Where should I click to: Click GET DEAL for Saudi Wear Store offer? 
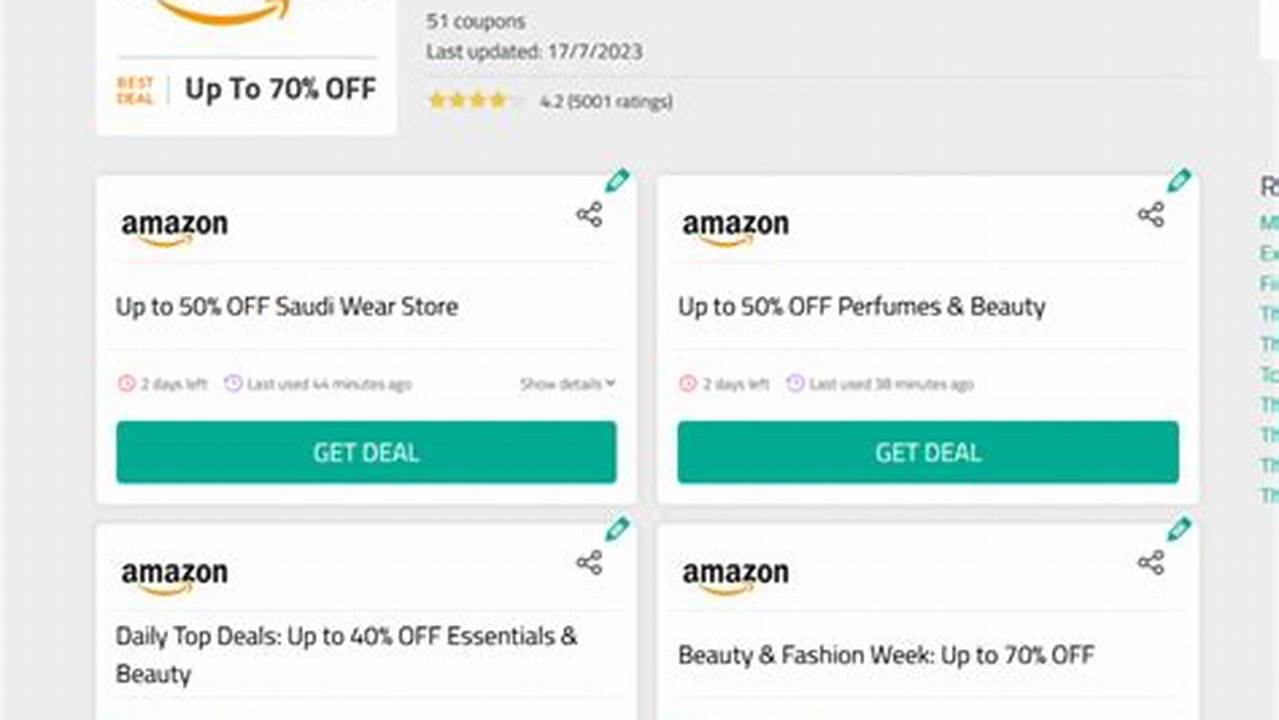click(x=366, y=452)
